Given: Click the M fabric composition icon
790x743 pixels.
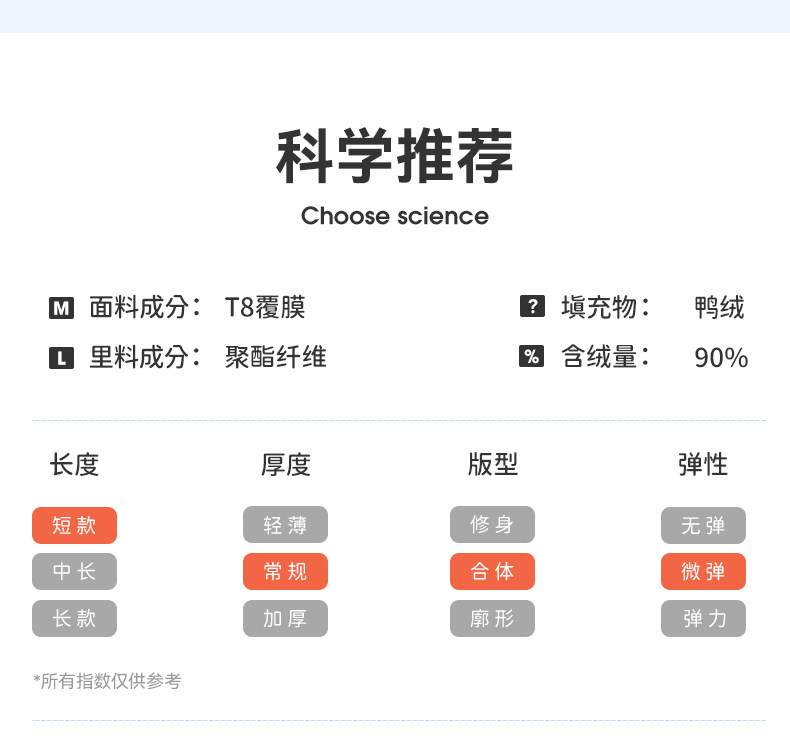Looking at the screenshot, I should (x=61, y=309).
